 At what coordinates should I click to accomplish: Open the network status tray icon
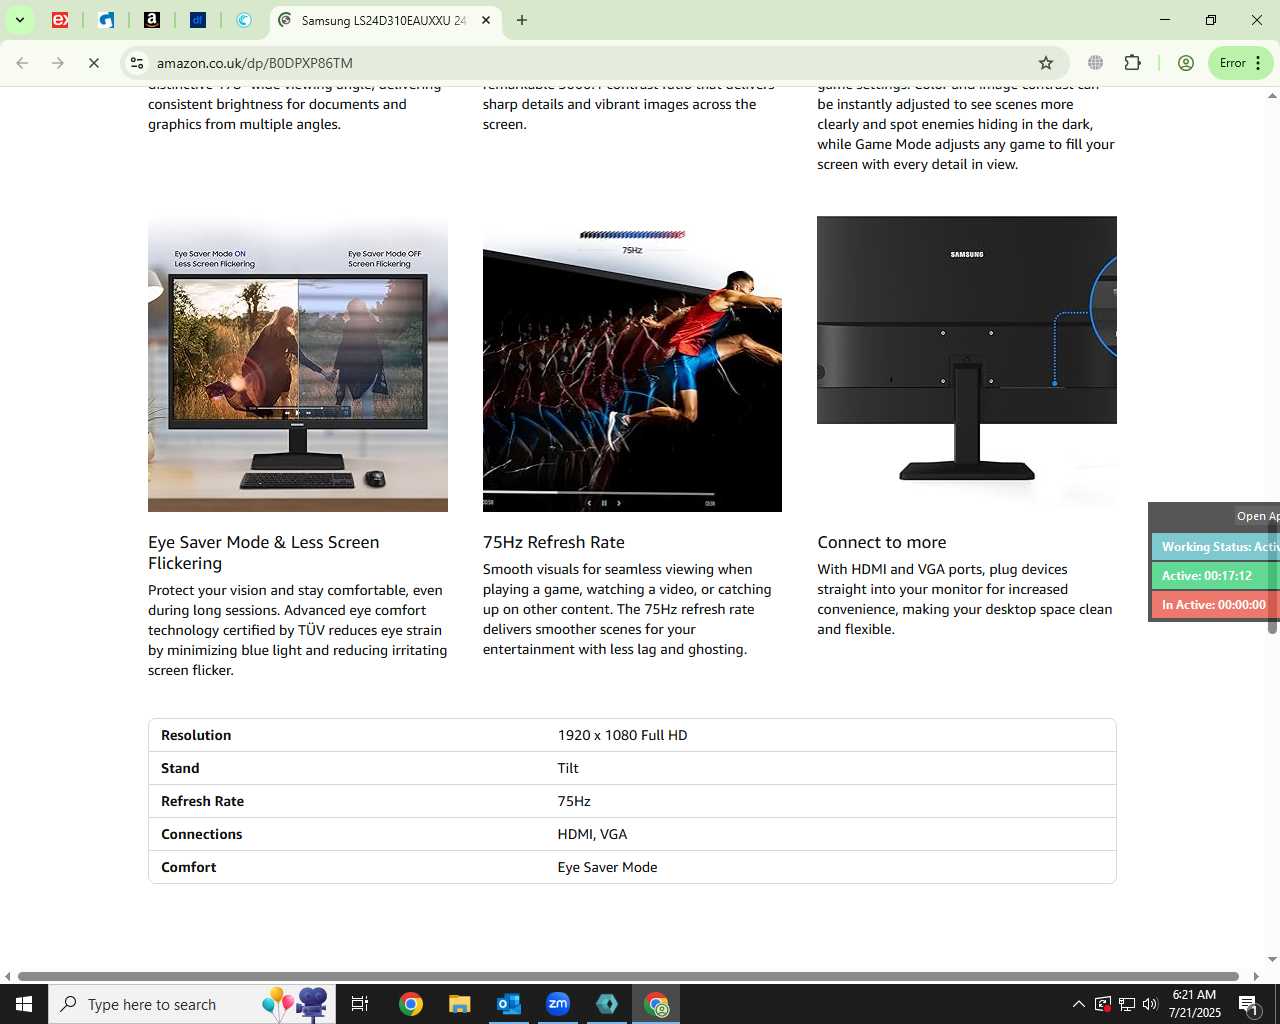[1126, 1004]
